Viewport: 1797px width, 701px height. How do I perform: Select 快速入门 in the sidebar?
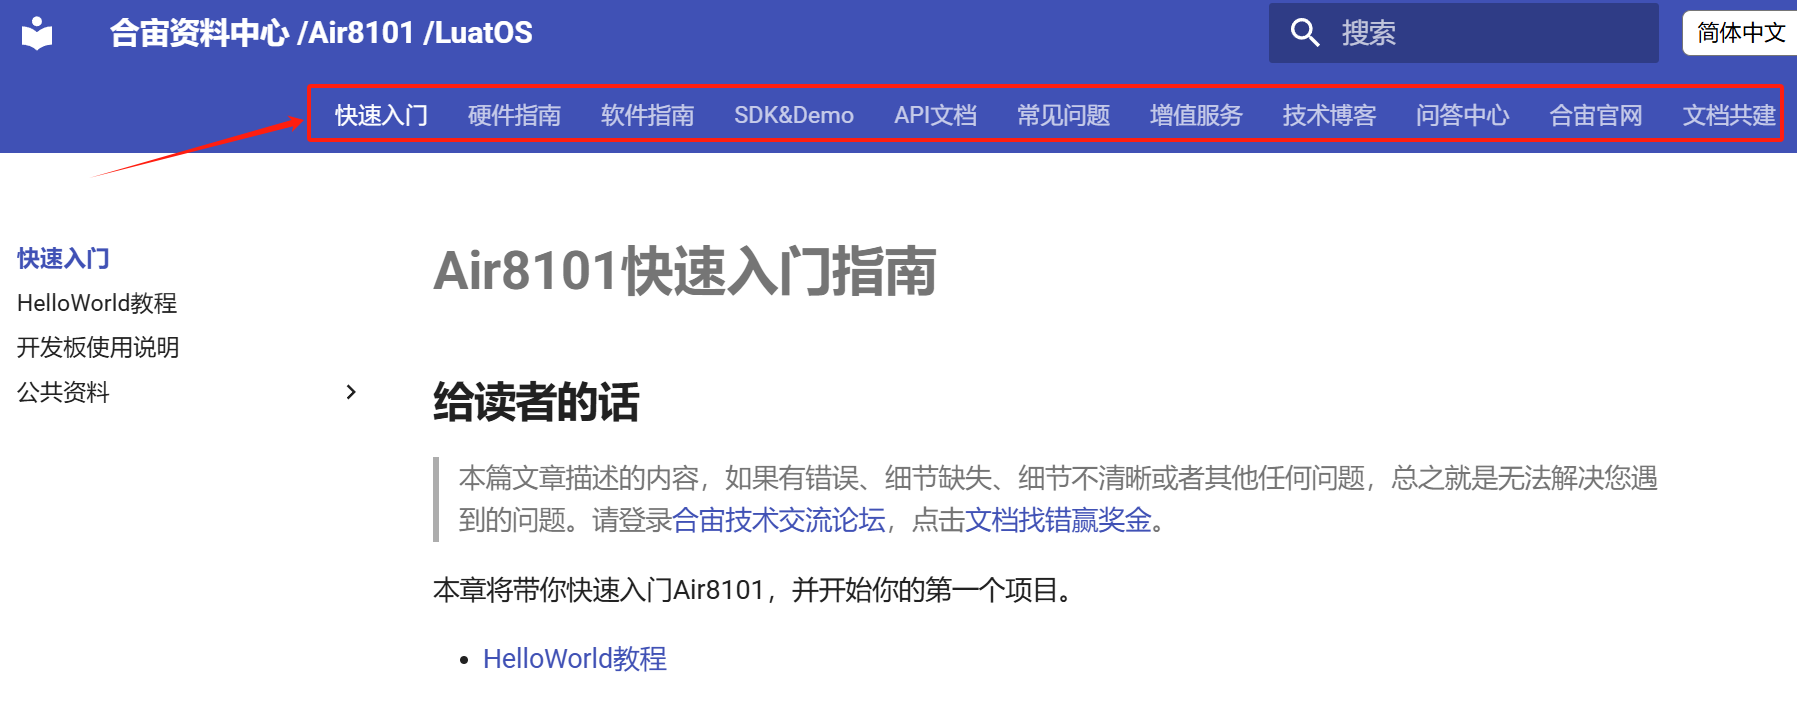pos(63,258)
